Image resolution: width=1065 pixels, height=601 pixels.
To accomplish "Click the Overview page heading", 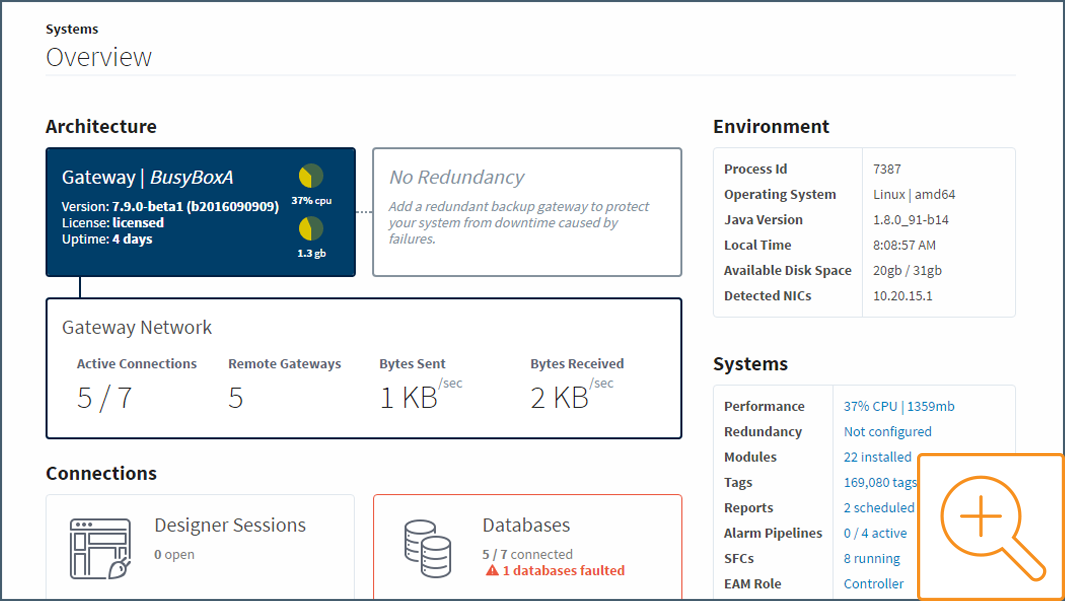I will click(99, 57).
